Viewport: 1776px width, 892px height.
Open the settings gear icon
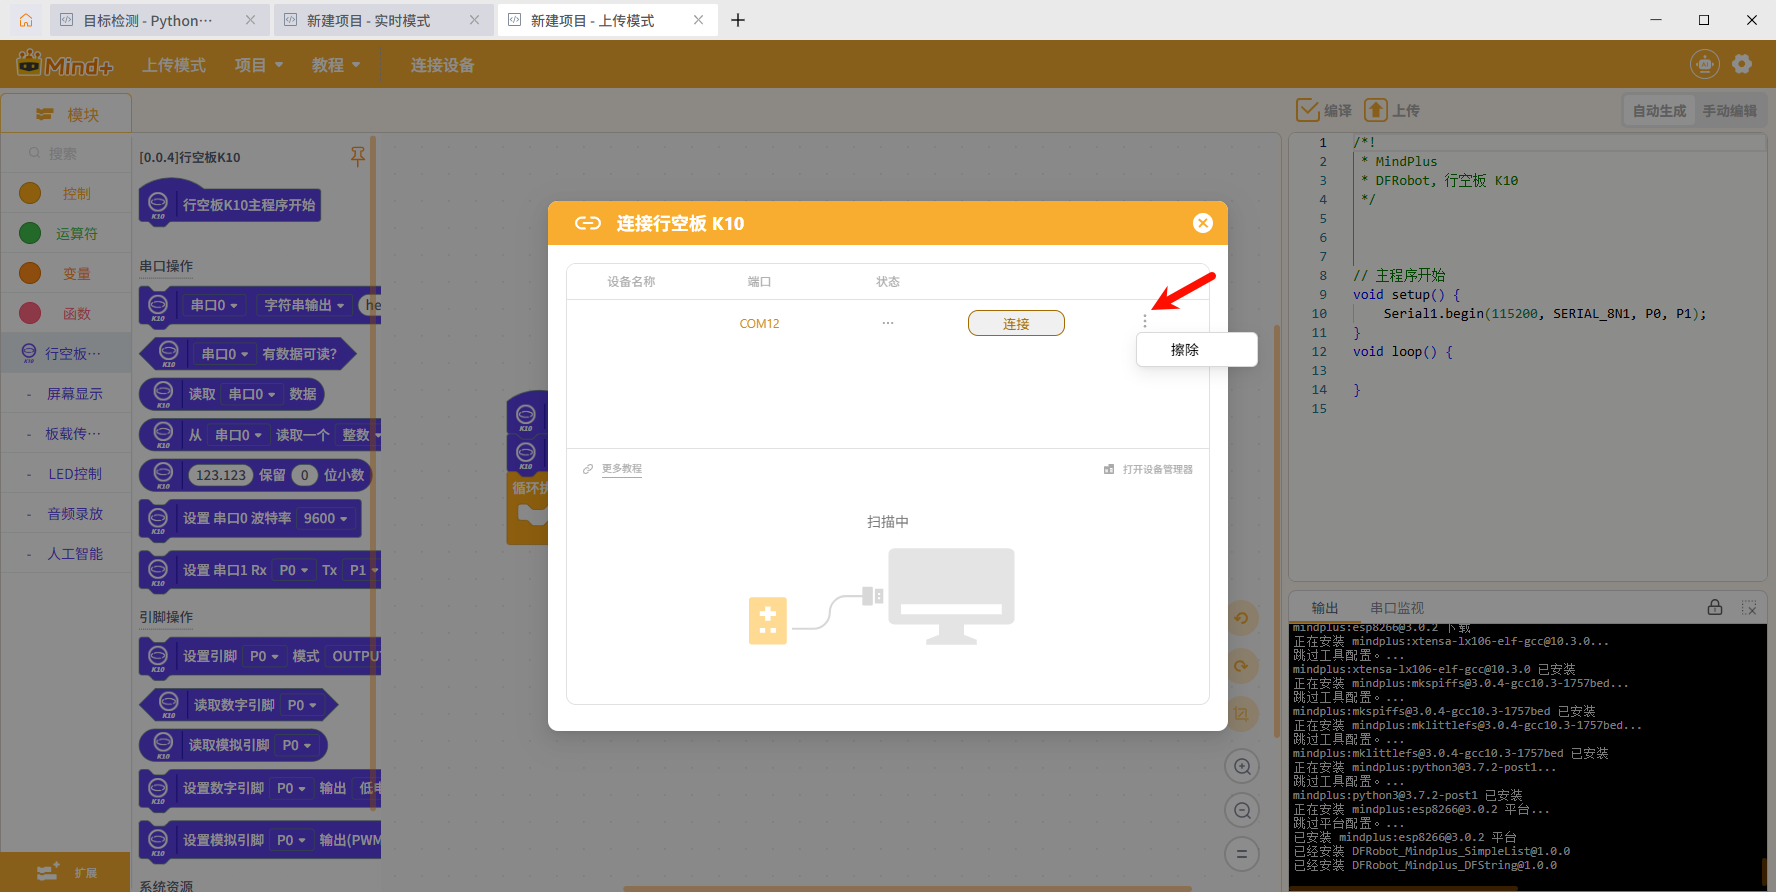click(1742, 64)
